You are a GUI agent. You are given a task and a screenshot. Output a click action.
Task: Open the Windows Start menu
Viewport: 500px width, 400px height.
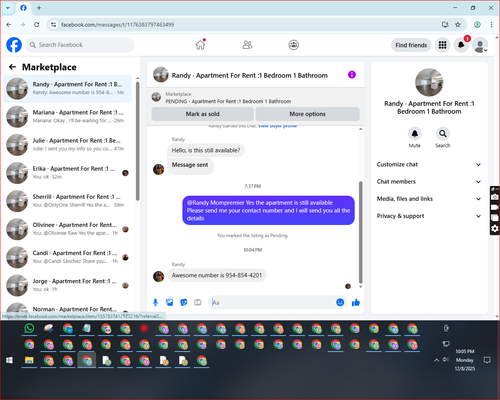9,360
